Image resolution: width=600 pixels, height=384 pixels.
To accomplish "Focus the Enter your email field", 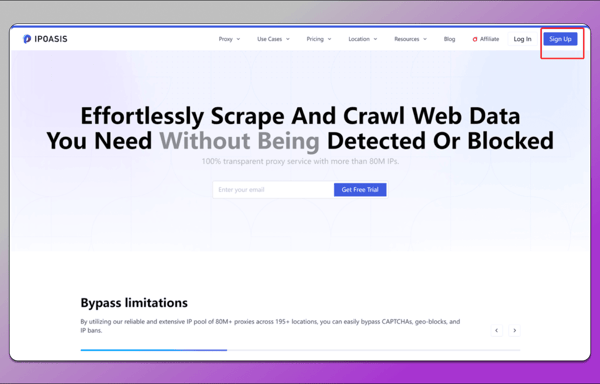I will [x=273, y=190].
